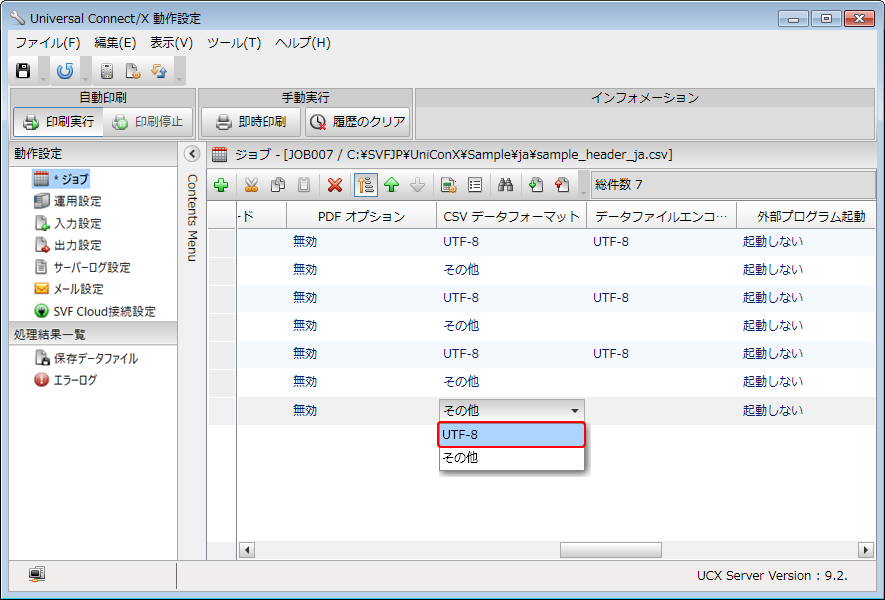Click the document with gear icon in top toolbar
885x600 pixels.
coord(133,71)
